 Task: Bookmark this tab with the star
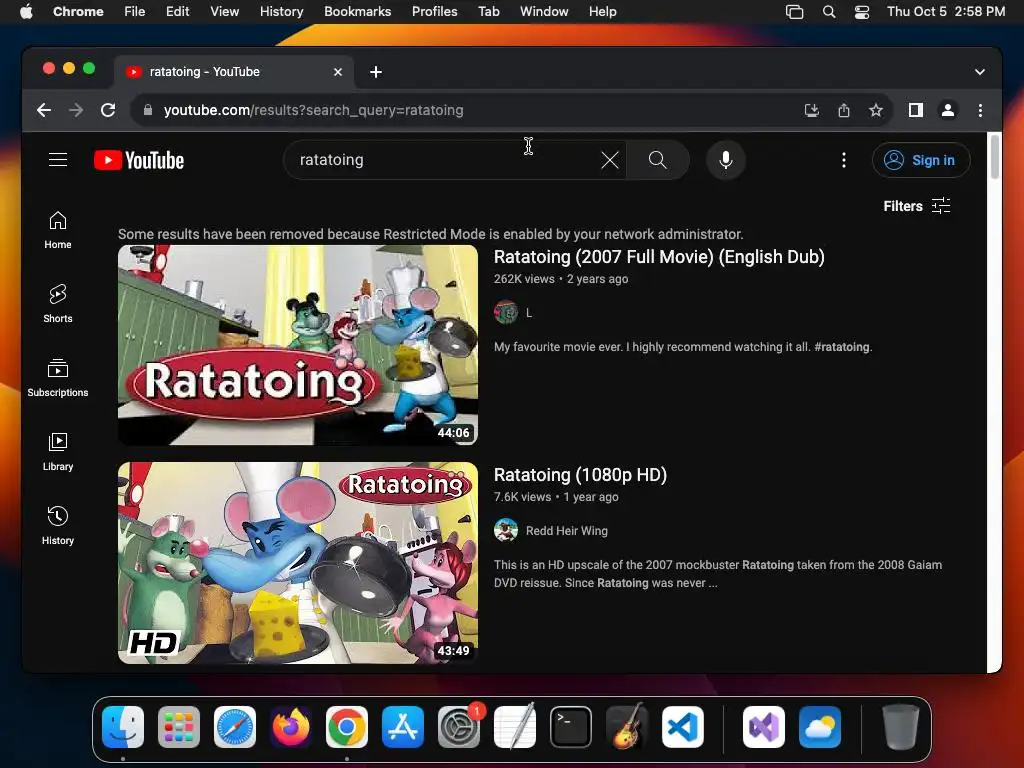876,110
